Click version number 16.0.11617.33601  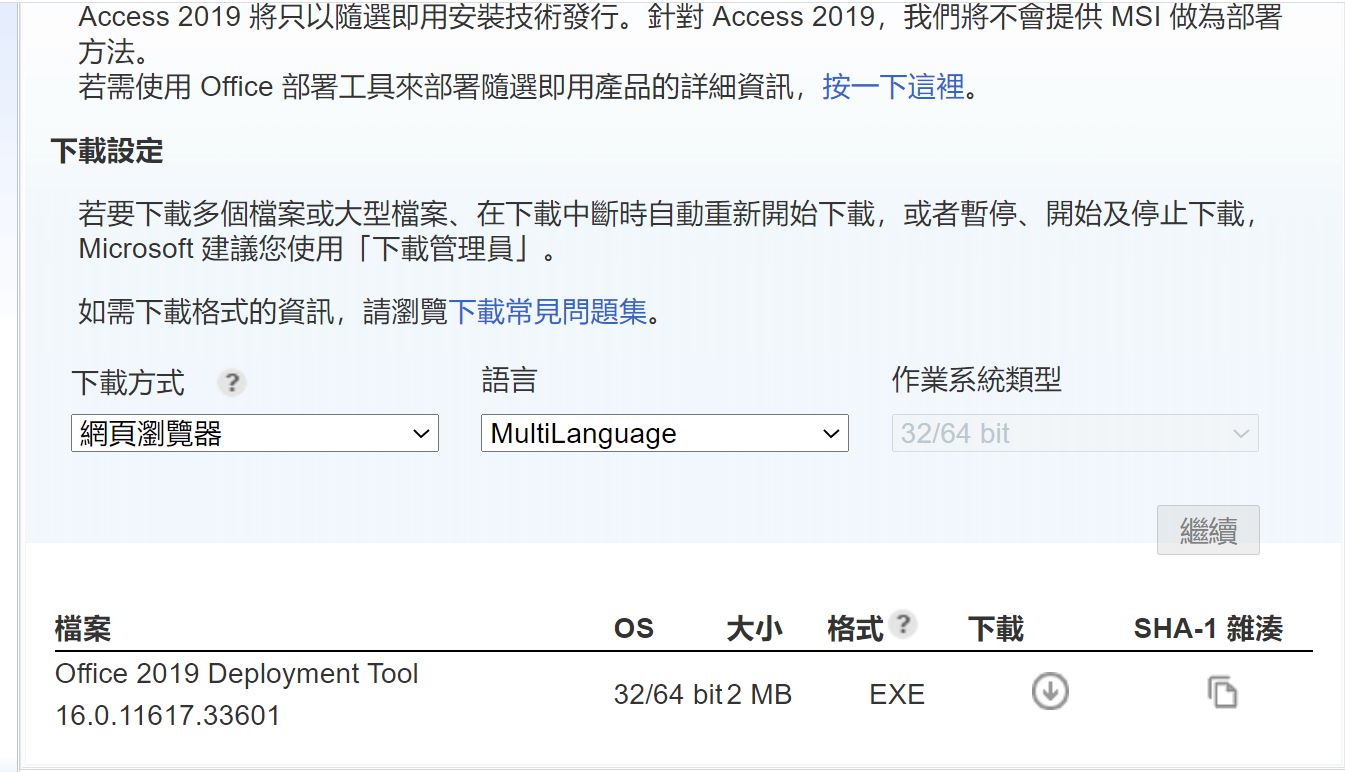pyautogui.click(x=168, y=716)
